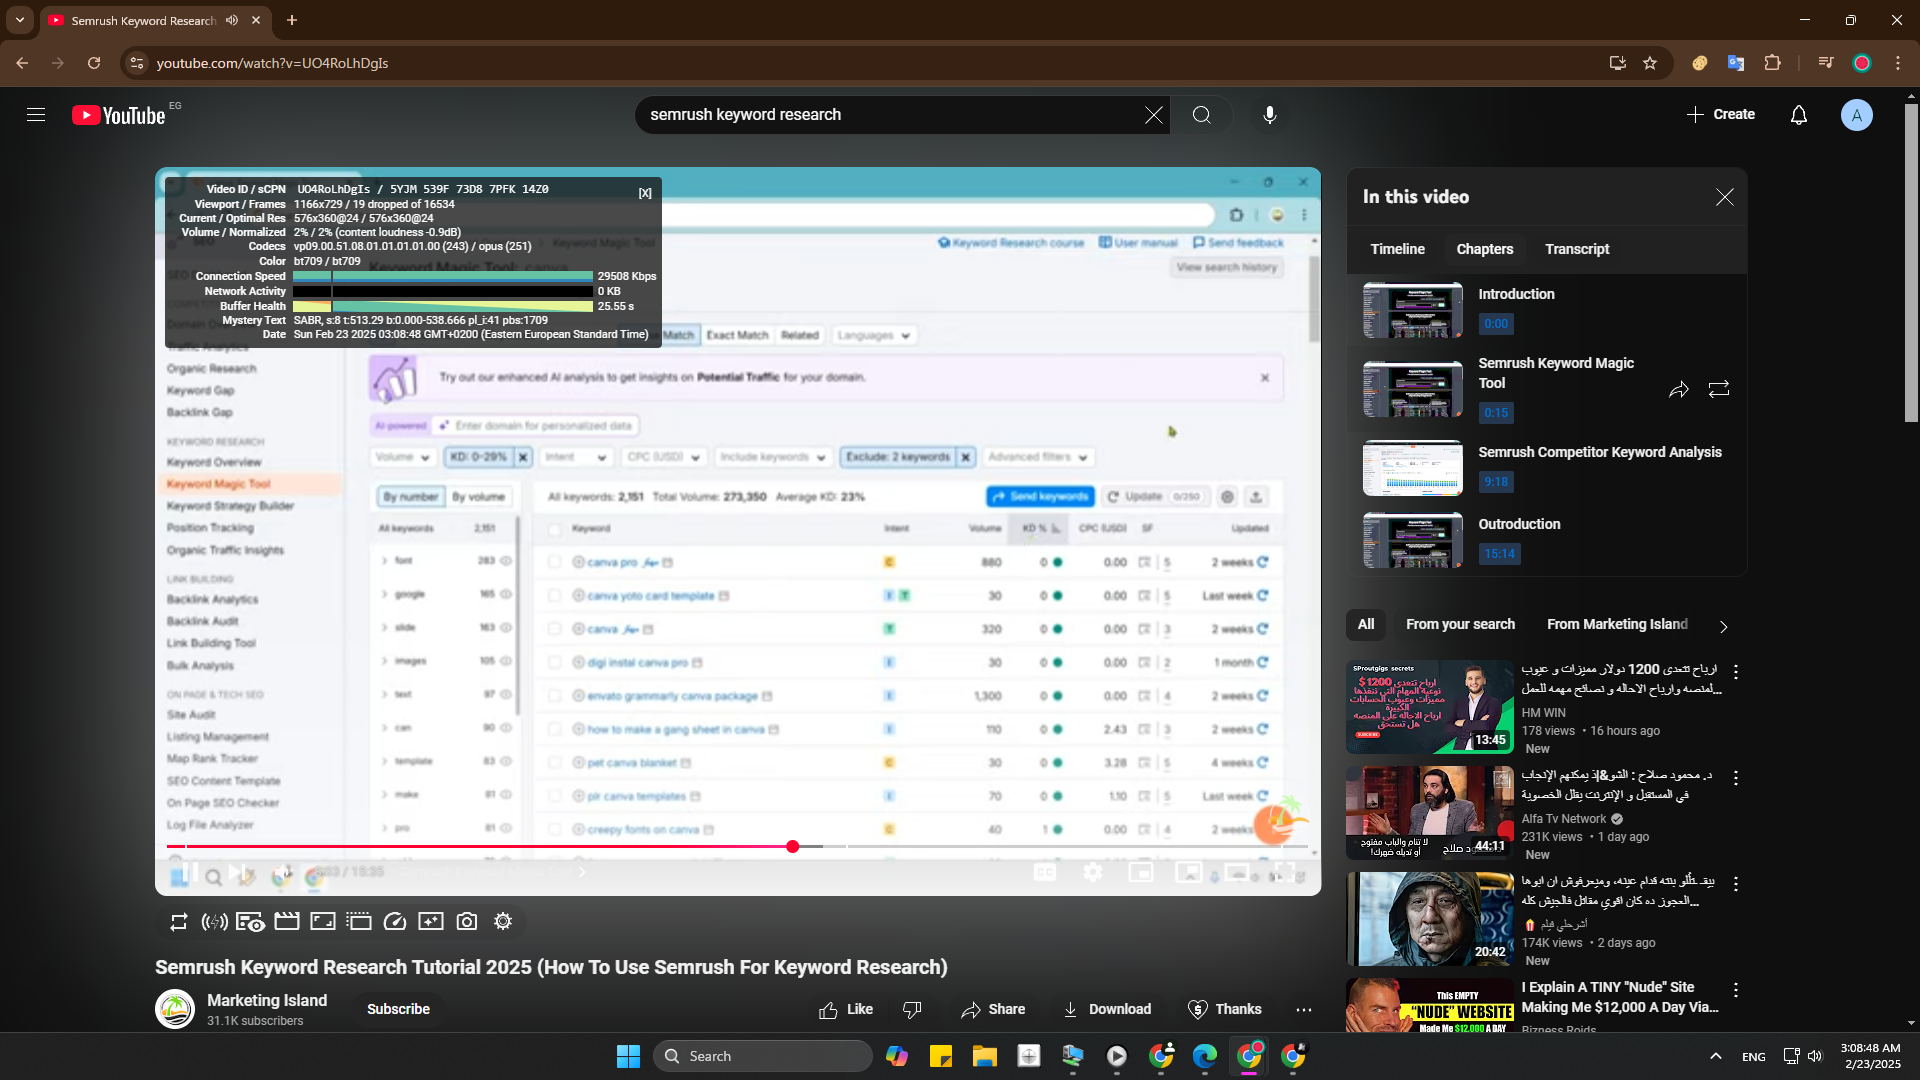Viewport: 1920px width, 1080px height.
Task: Open the options menu for the HM WIN video
Action: tap(1736, 673)
